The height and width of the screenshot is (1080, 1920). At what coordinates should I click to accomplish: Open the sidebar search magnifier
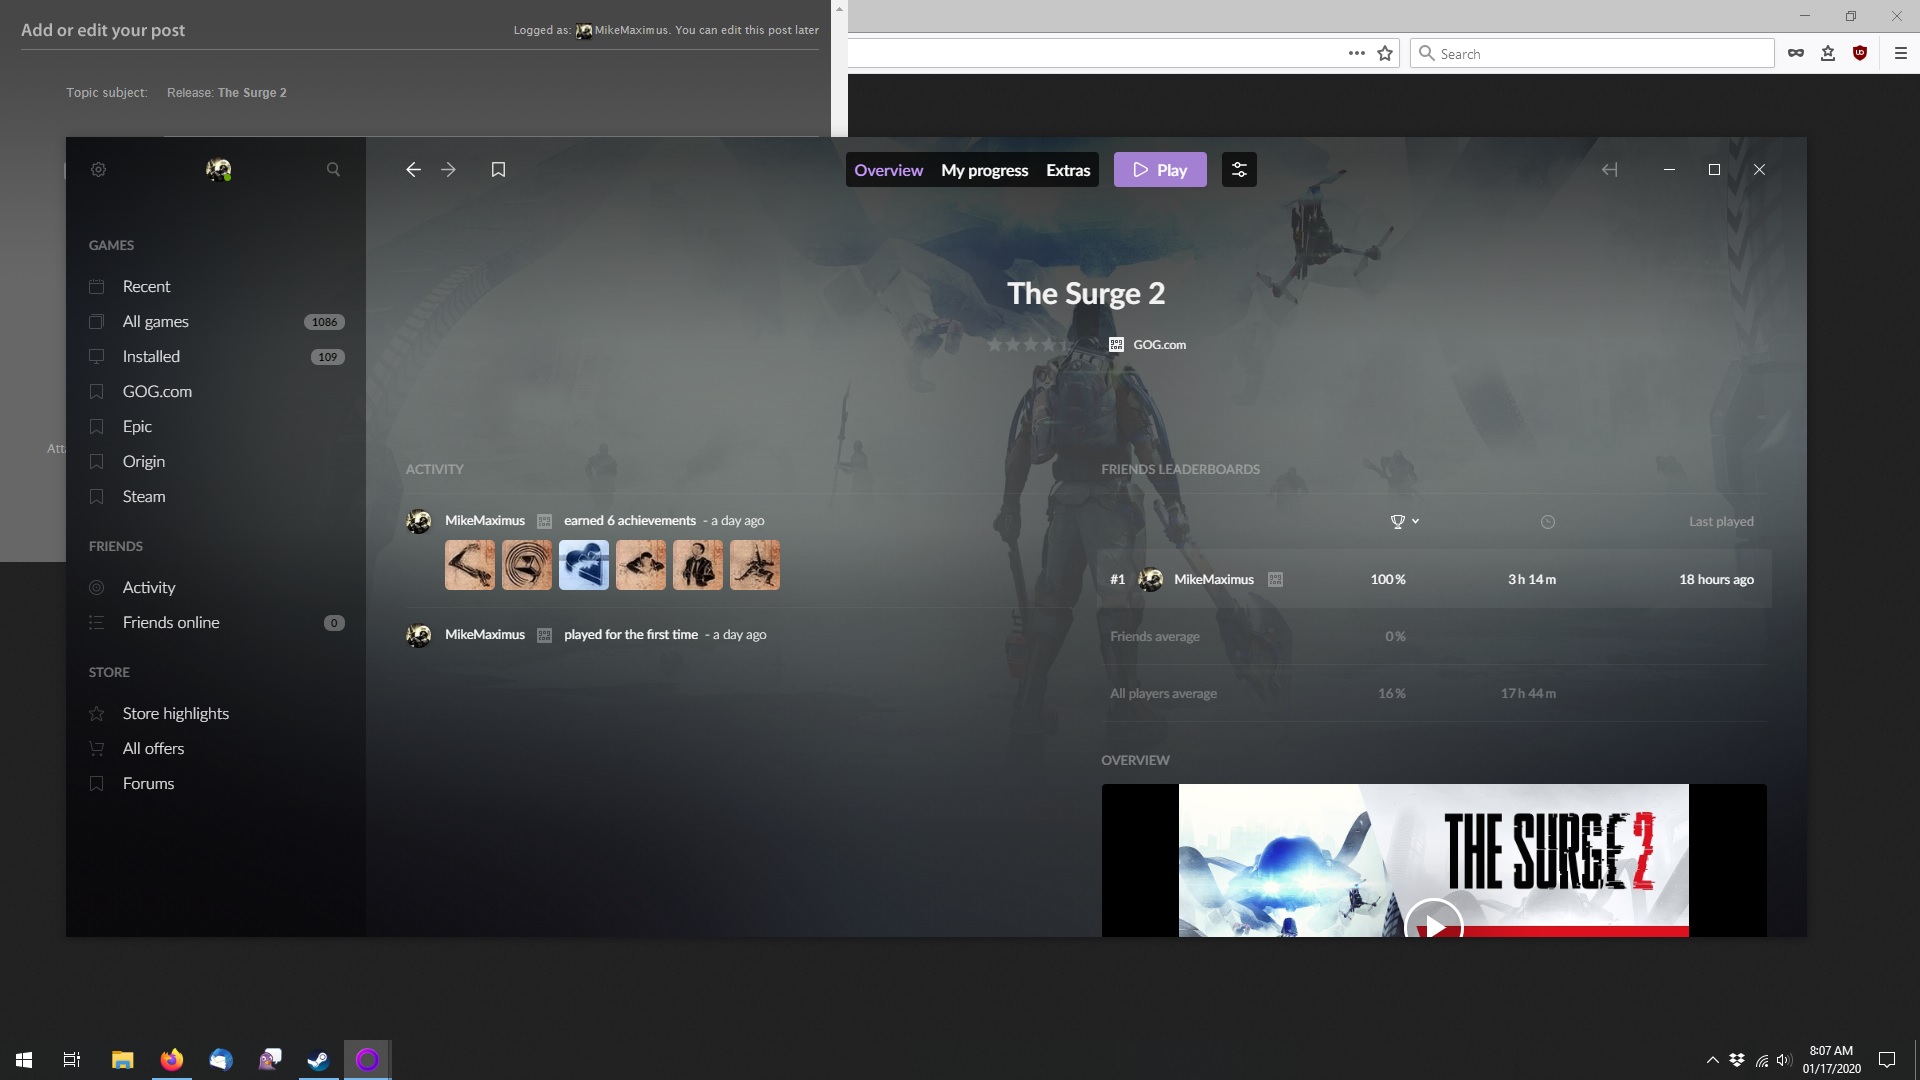pos(333,170)
